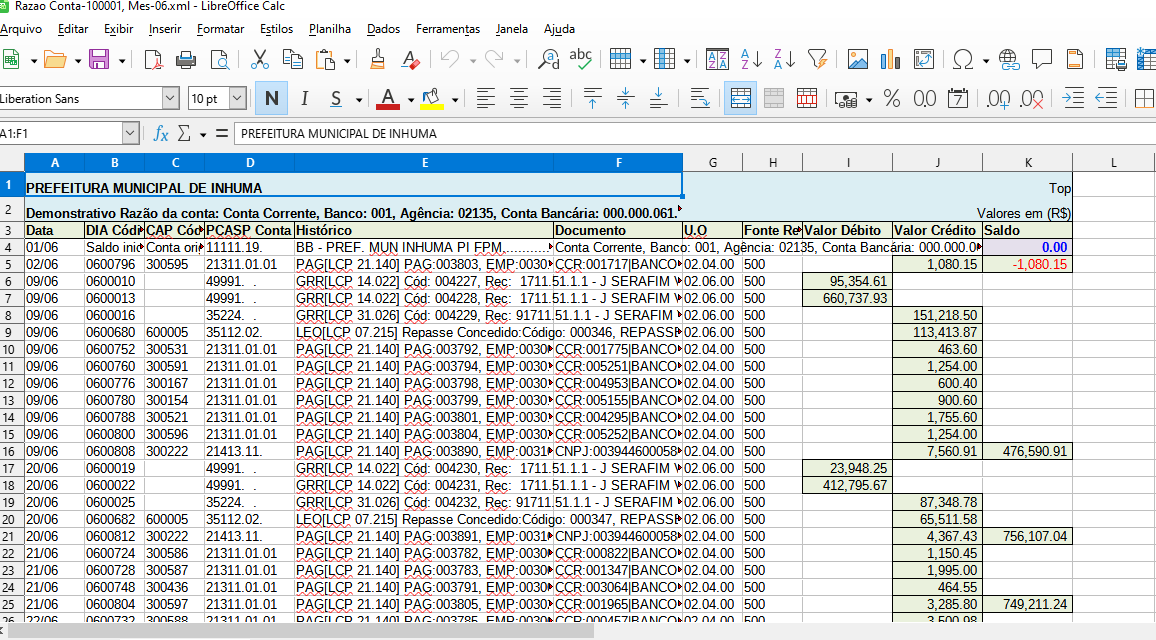
Task: Click the Sort Ascending icon
Action: tap(750, 60)
